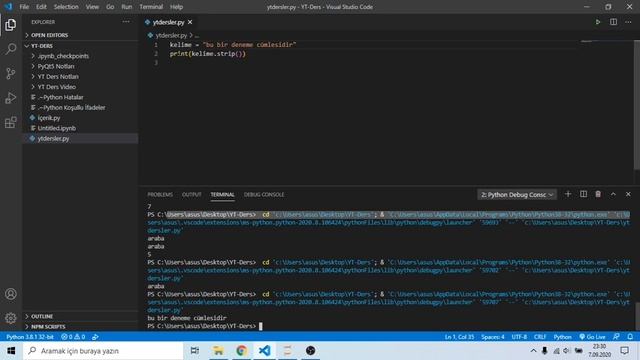Run Python file with play button
Viewport: 640px width, 360px height.
click(598, 22)
